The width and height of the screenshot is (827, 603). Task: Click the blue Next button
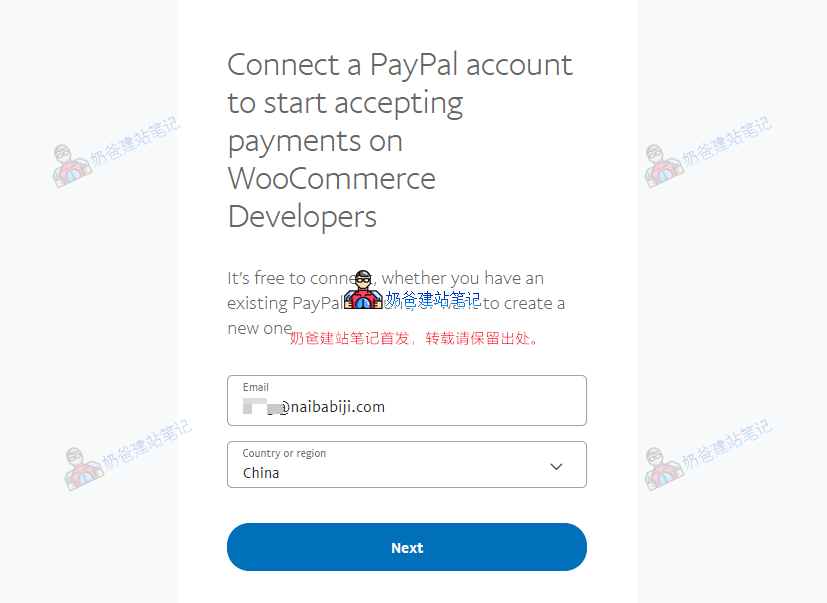407,547
